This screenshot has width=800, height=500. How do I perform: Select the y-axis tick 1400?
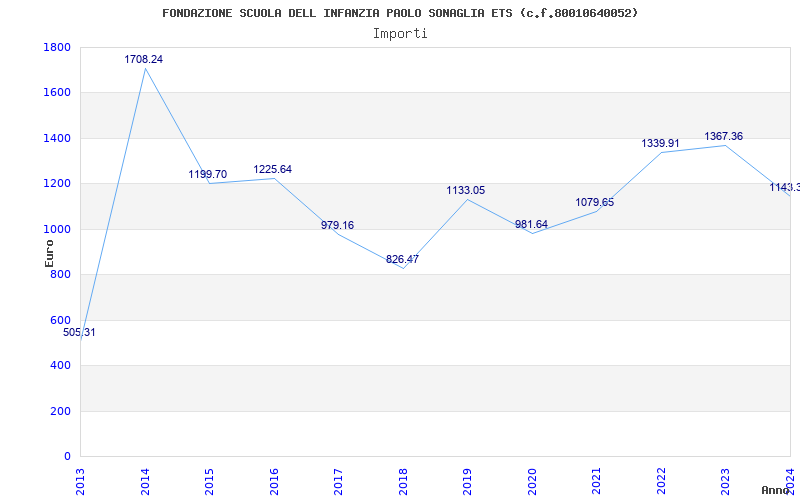[x=57, y=139]
